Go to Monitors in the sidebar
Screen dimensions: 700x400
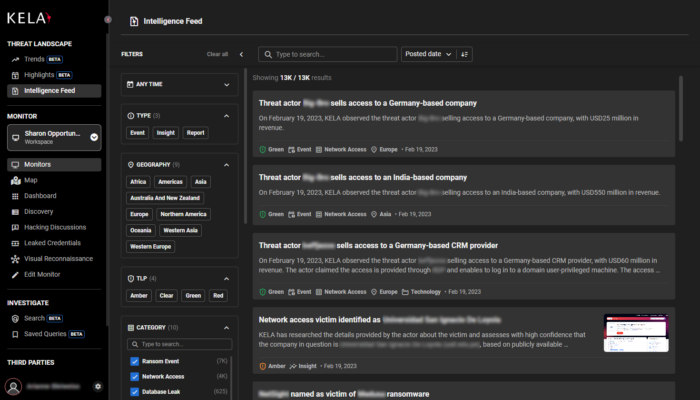click(x=54, y=164)
